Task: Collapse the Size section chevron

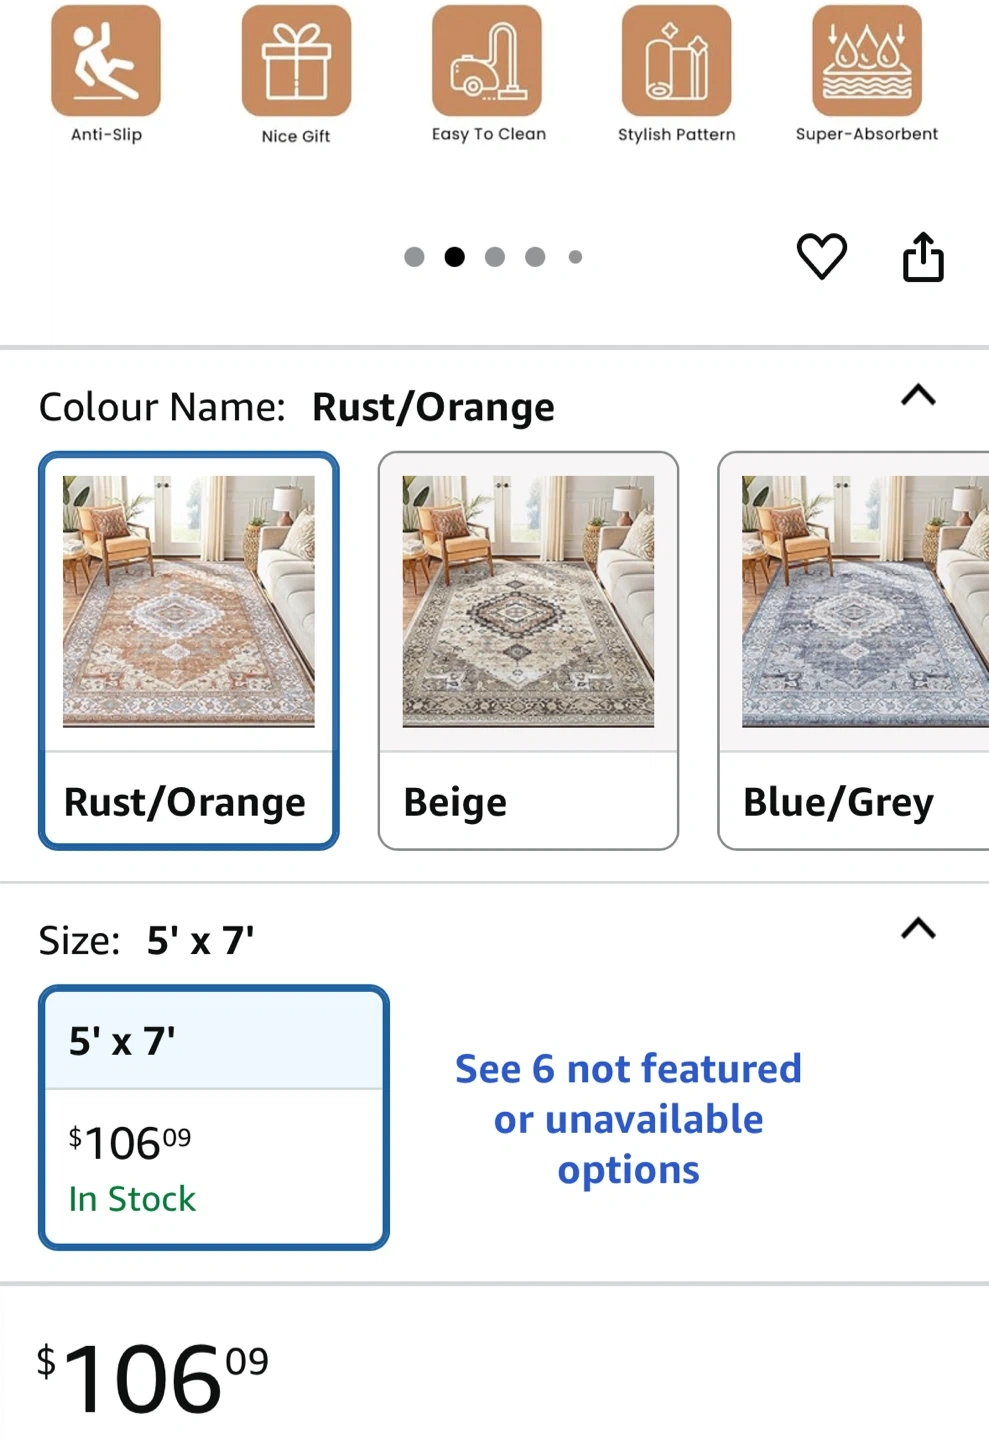Action: click(918, 929)
